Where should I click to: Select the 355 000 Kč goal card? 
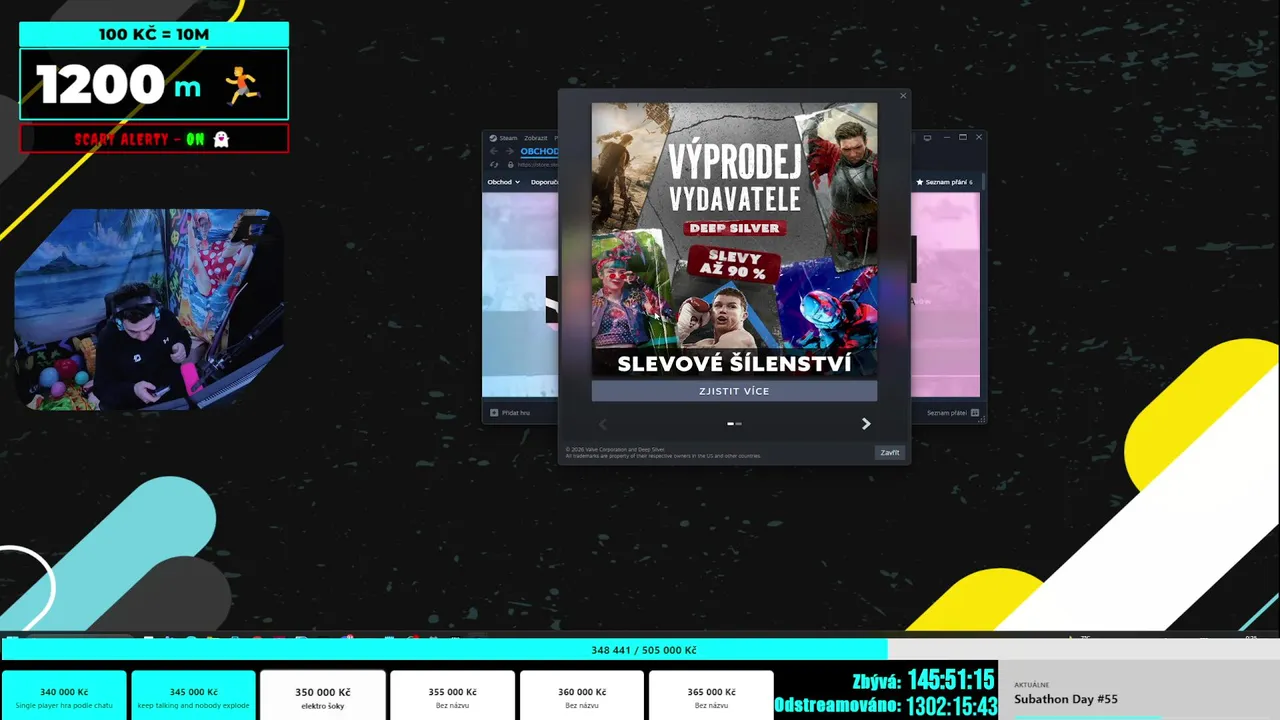[452, 696]
